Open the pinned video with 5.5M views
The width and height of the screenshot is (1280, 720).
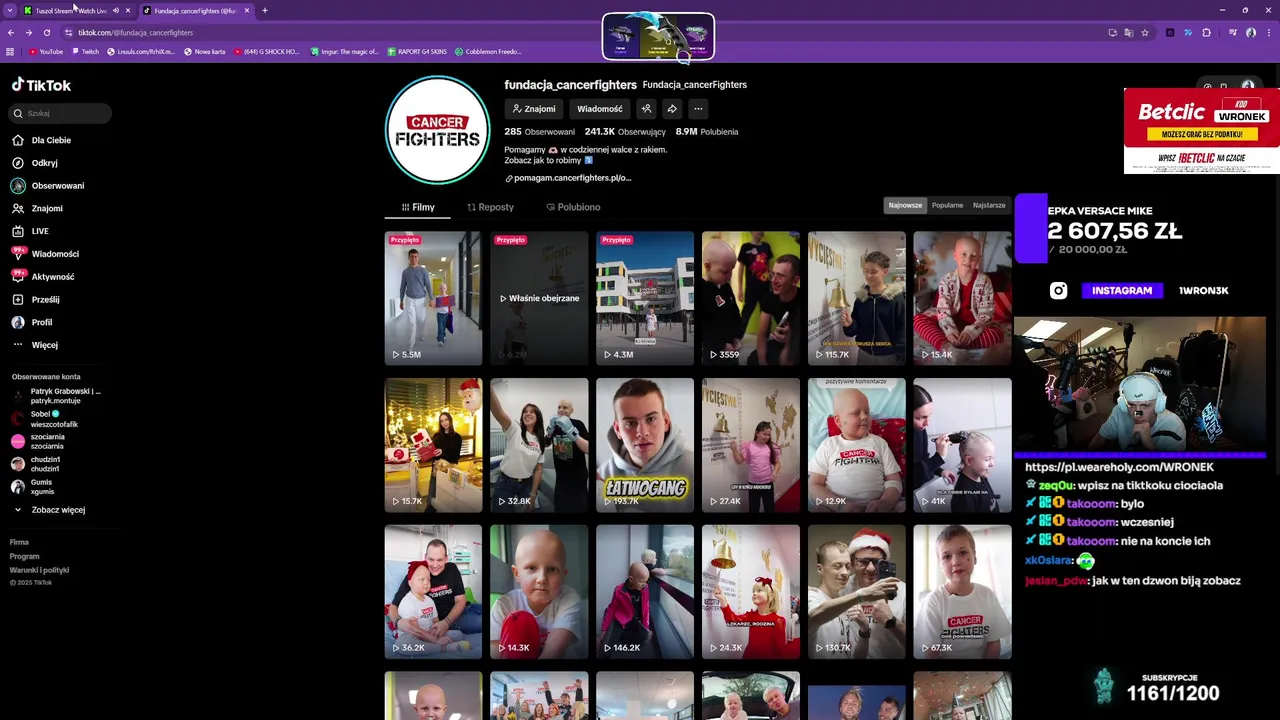tap(433, 298)
